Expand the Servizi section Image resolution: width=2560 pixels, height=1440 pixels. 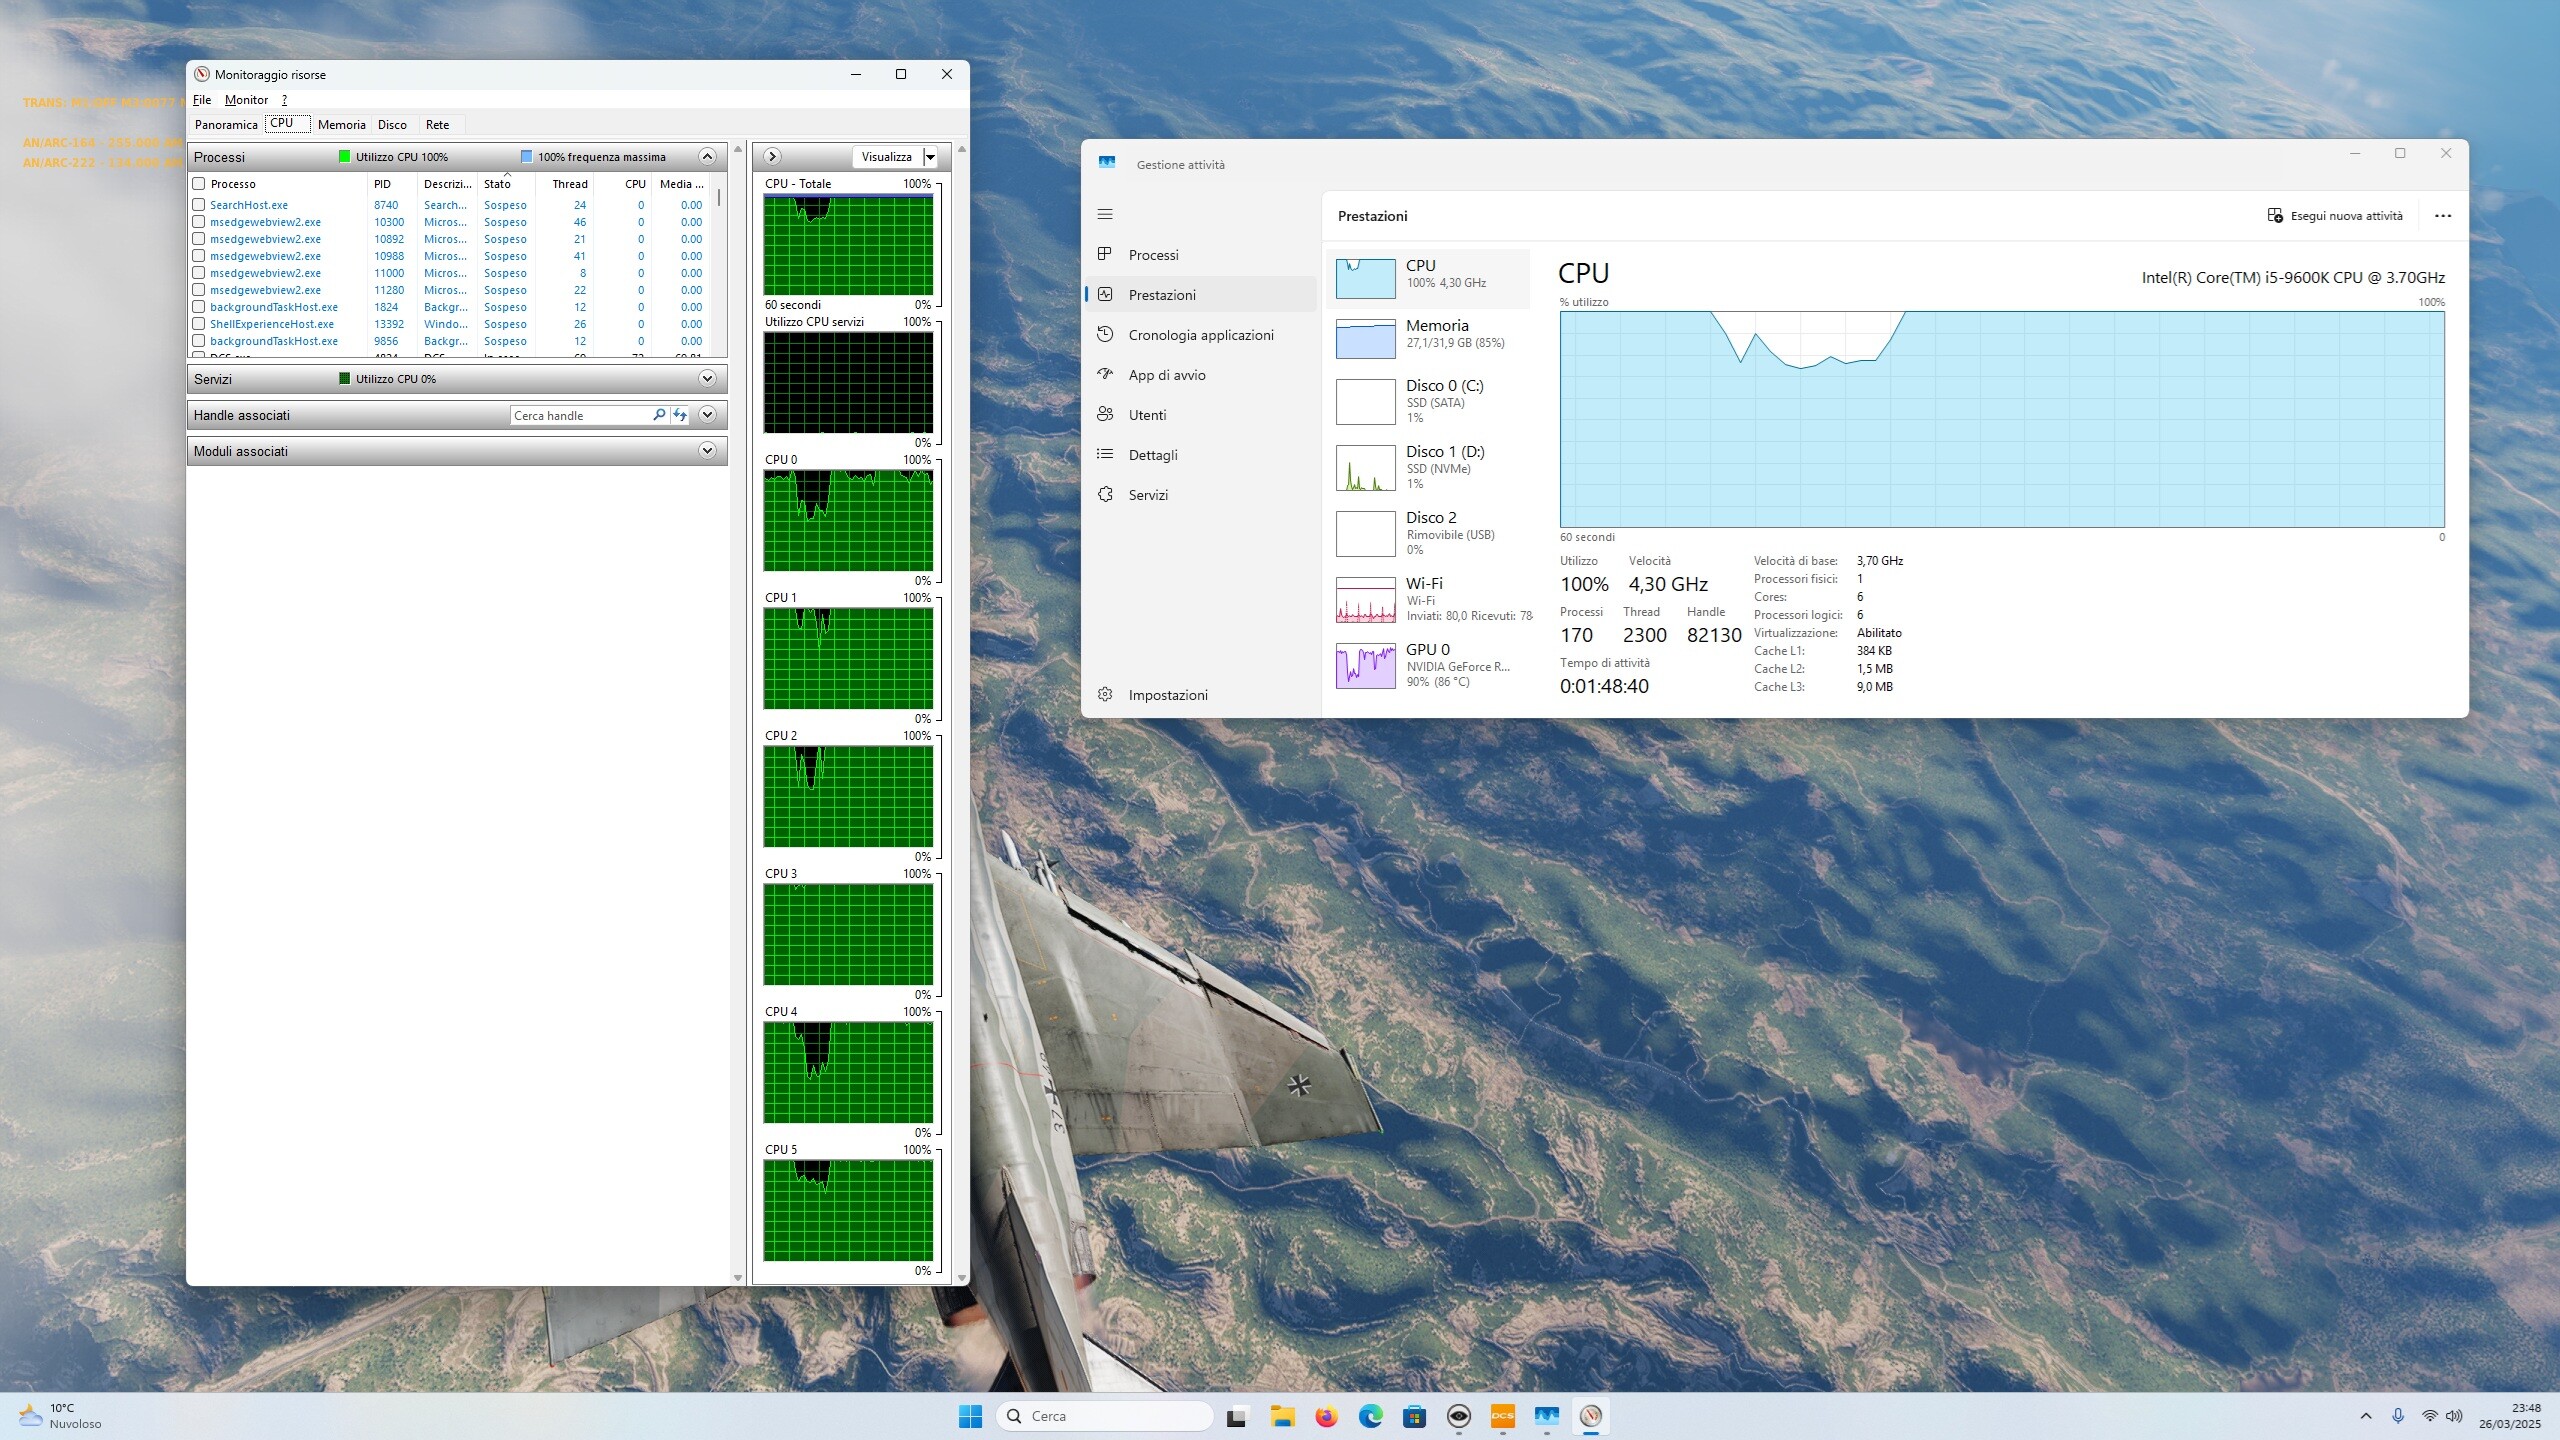coord(707,379)
